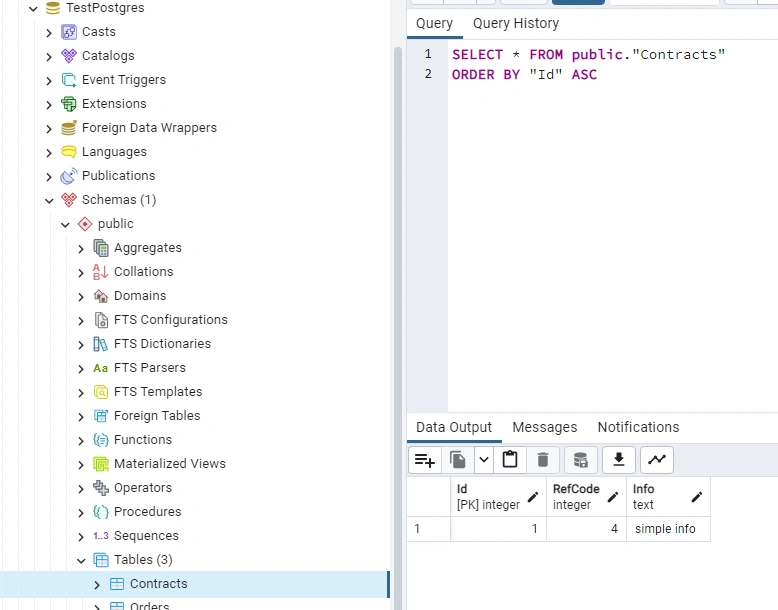Open the Data Output tab
The height and width of the screenshot is (610, 778).
(x=454, y=427)
